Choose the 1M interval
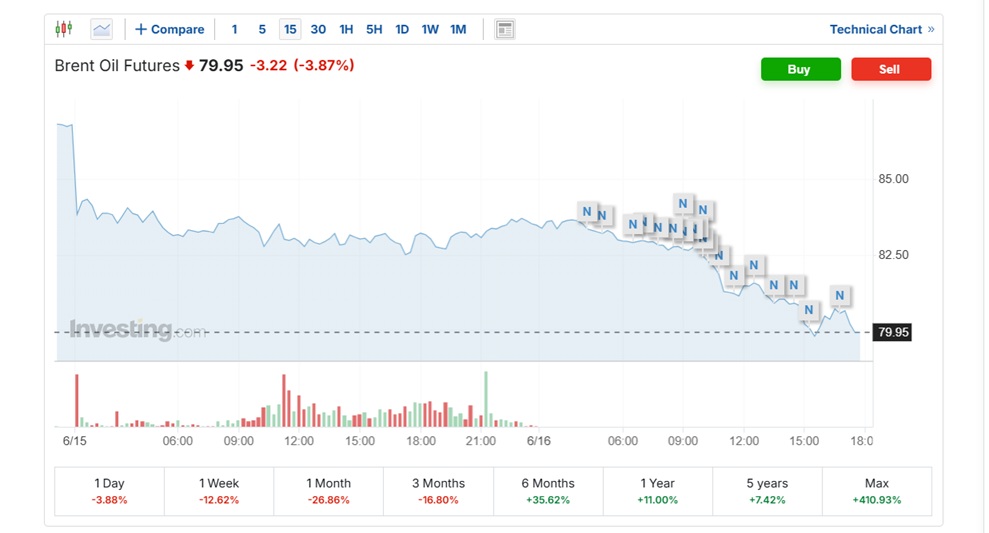 pyautogui.click(x=458, y=29)
